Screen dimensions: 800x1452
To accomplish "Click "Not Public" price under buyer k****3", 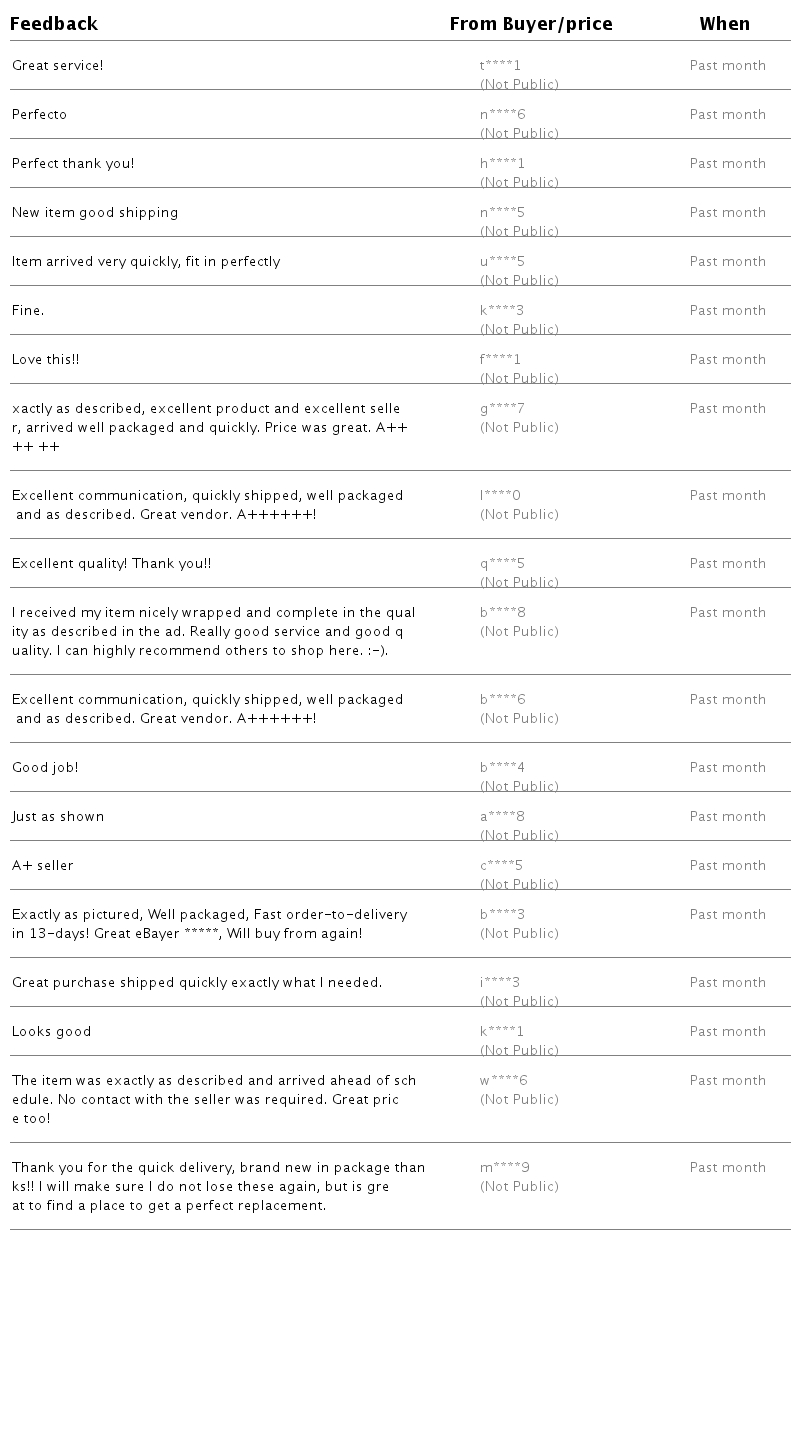I will click(x=519, y=330).
